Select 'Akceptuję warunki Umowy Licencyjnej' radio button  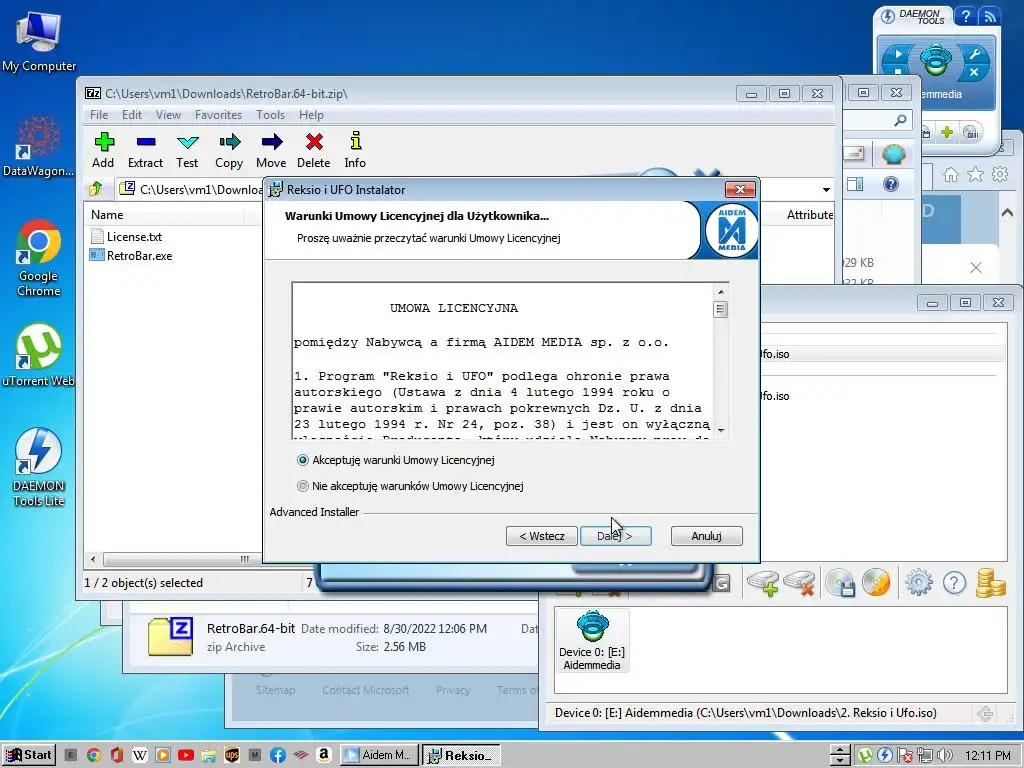coord(302,460)
